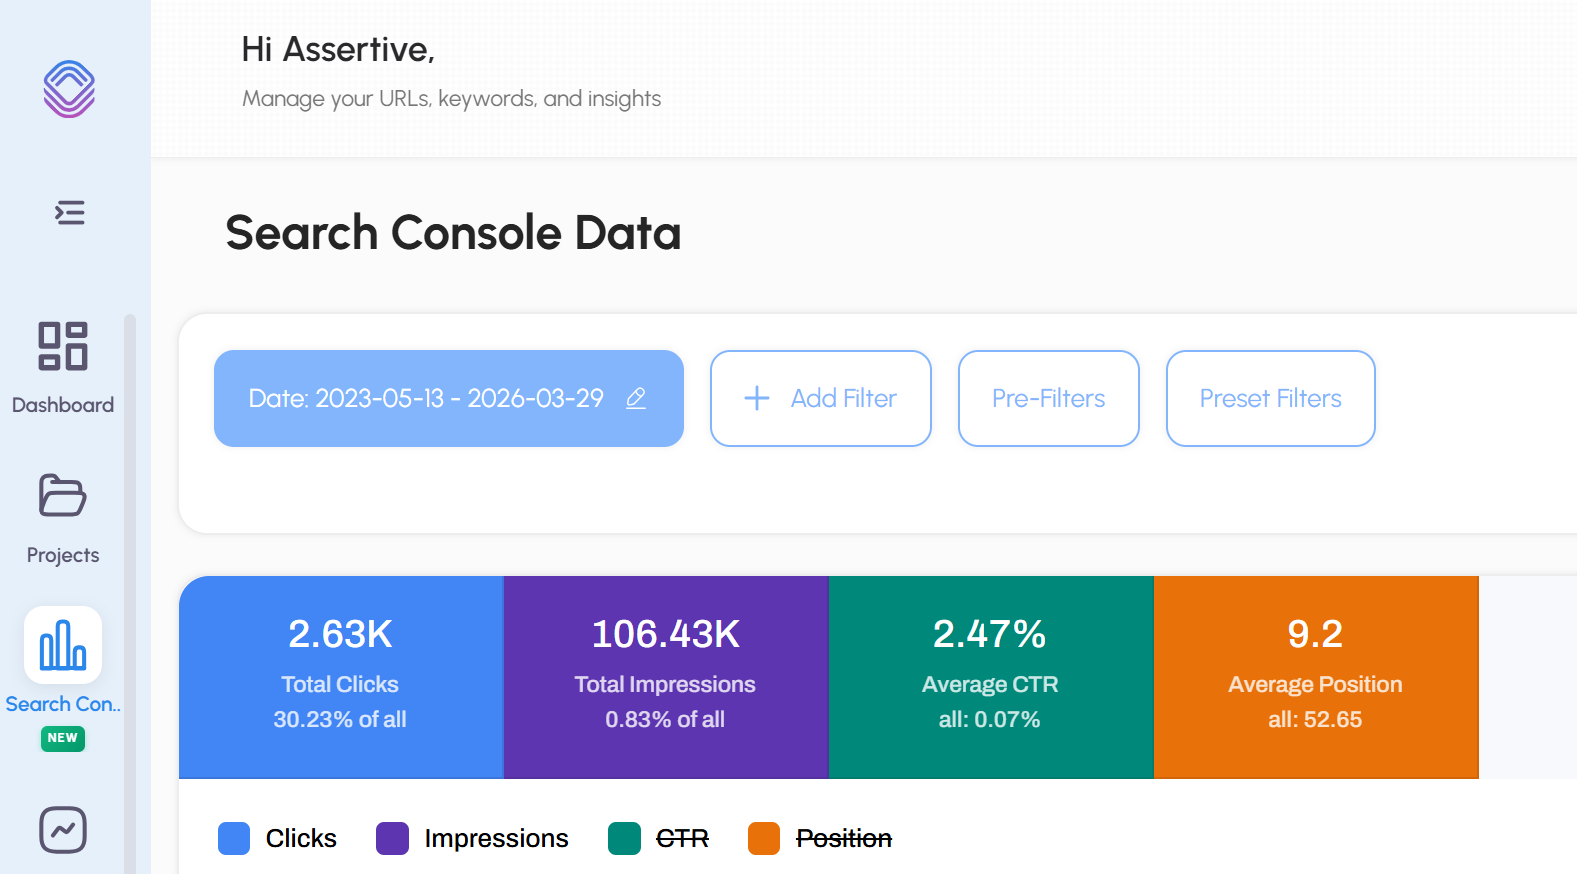Open the date range picker

(426, 398)
